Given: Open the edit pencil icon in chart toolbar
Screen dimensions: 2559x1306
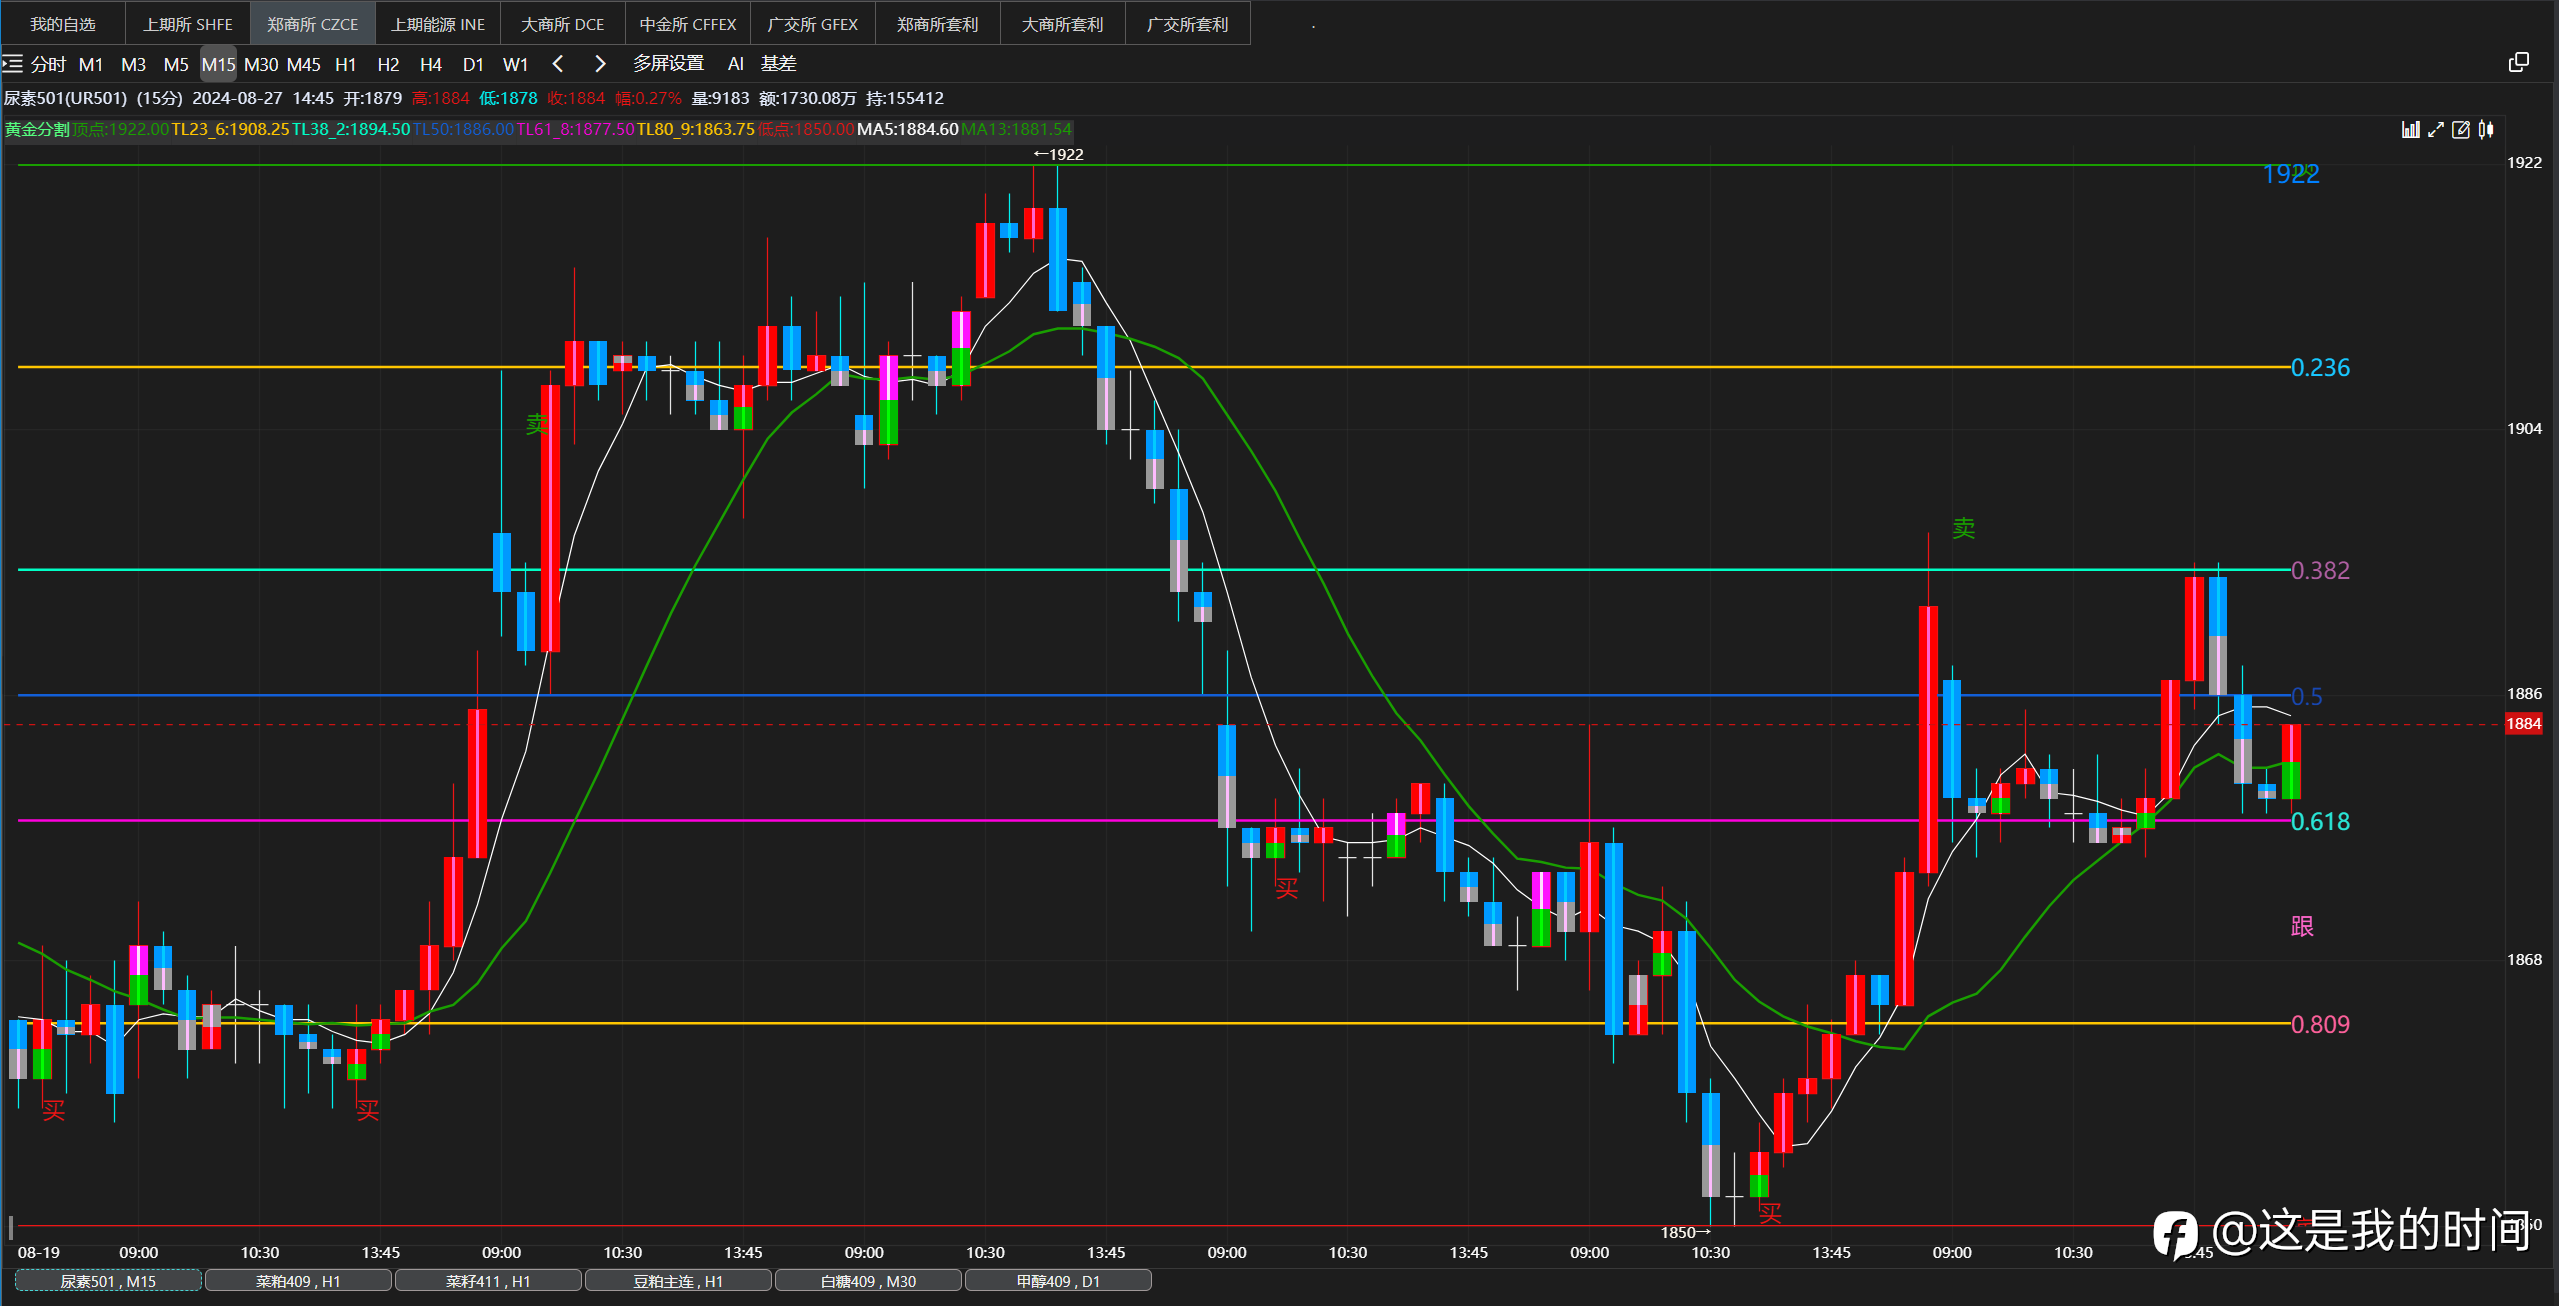Looking at the screenshot, I should 2461,129.
